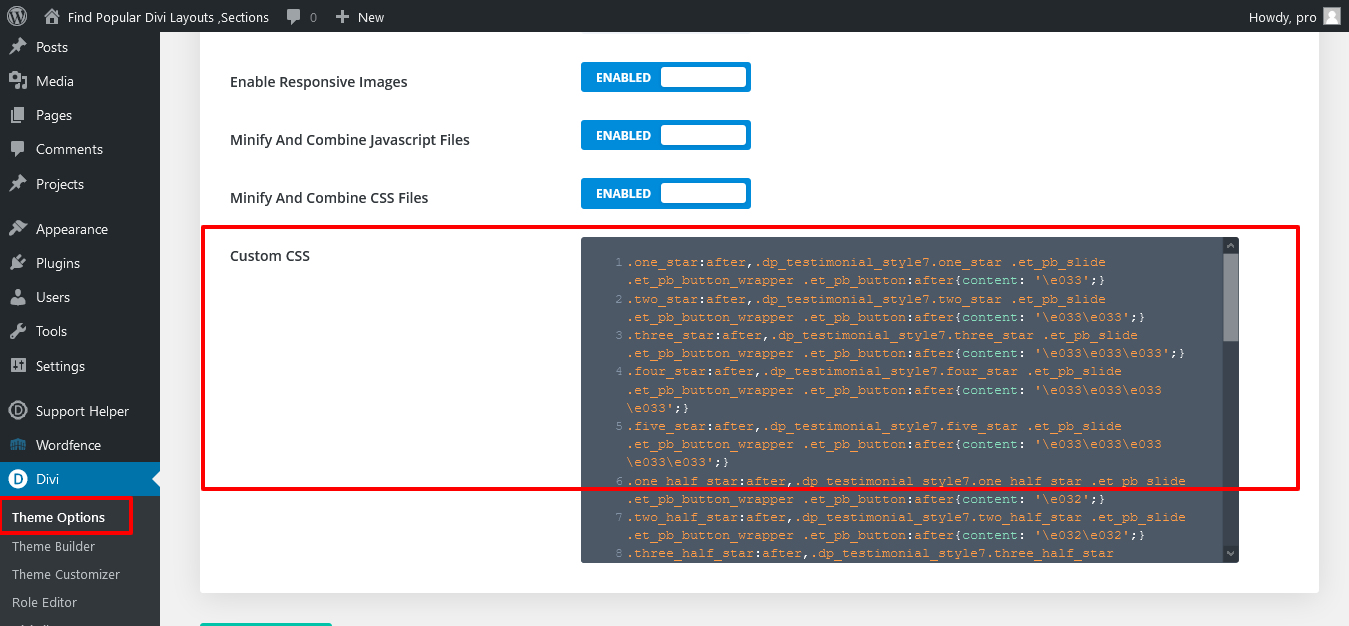Click the Minify And Combine Javascript Files label
1349x626 pixels.
(350, 140)
